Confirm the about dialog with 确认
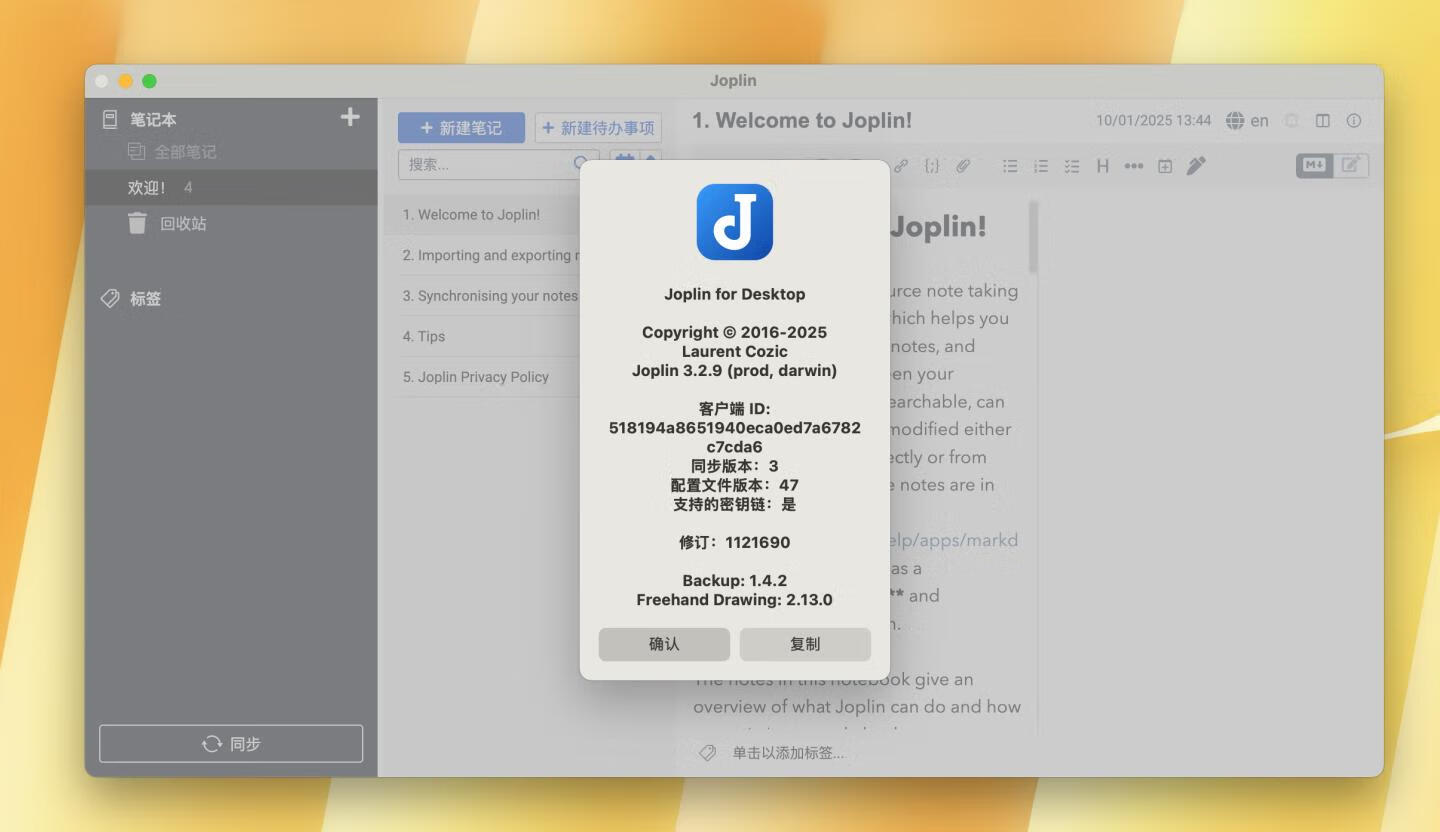Viewport: 1440px width, 832px height. coord(664,644)
